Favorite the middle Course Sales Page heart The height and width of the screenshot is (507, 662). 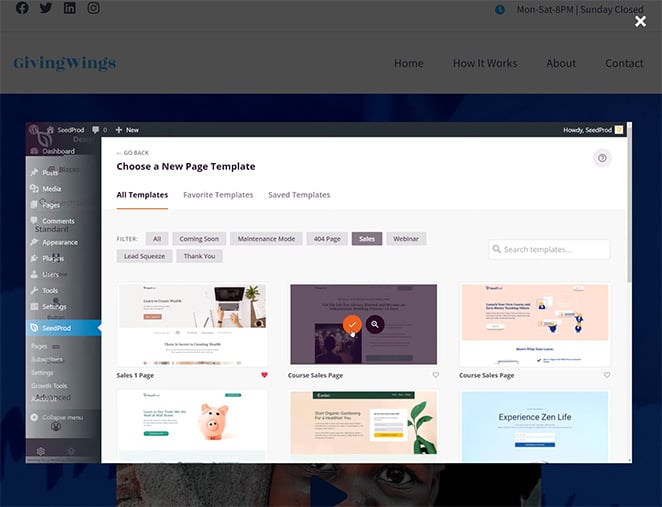(436, 375)
